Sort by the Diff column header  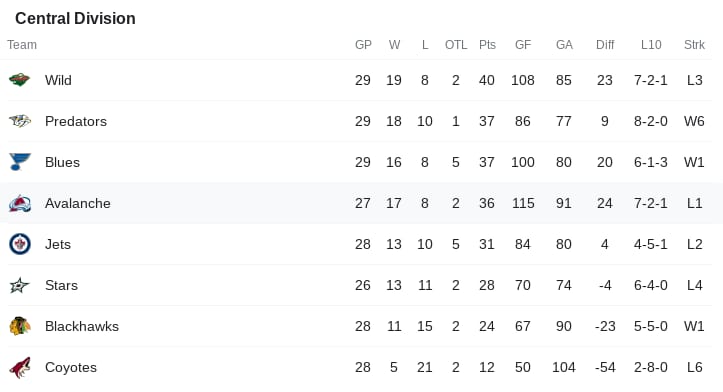(605, 45)
